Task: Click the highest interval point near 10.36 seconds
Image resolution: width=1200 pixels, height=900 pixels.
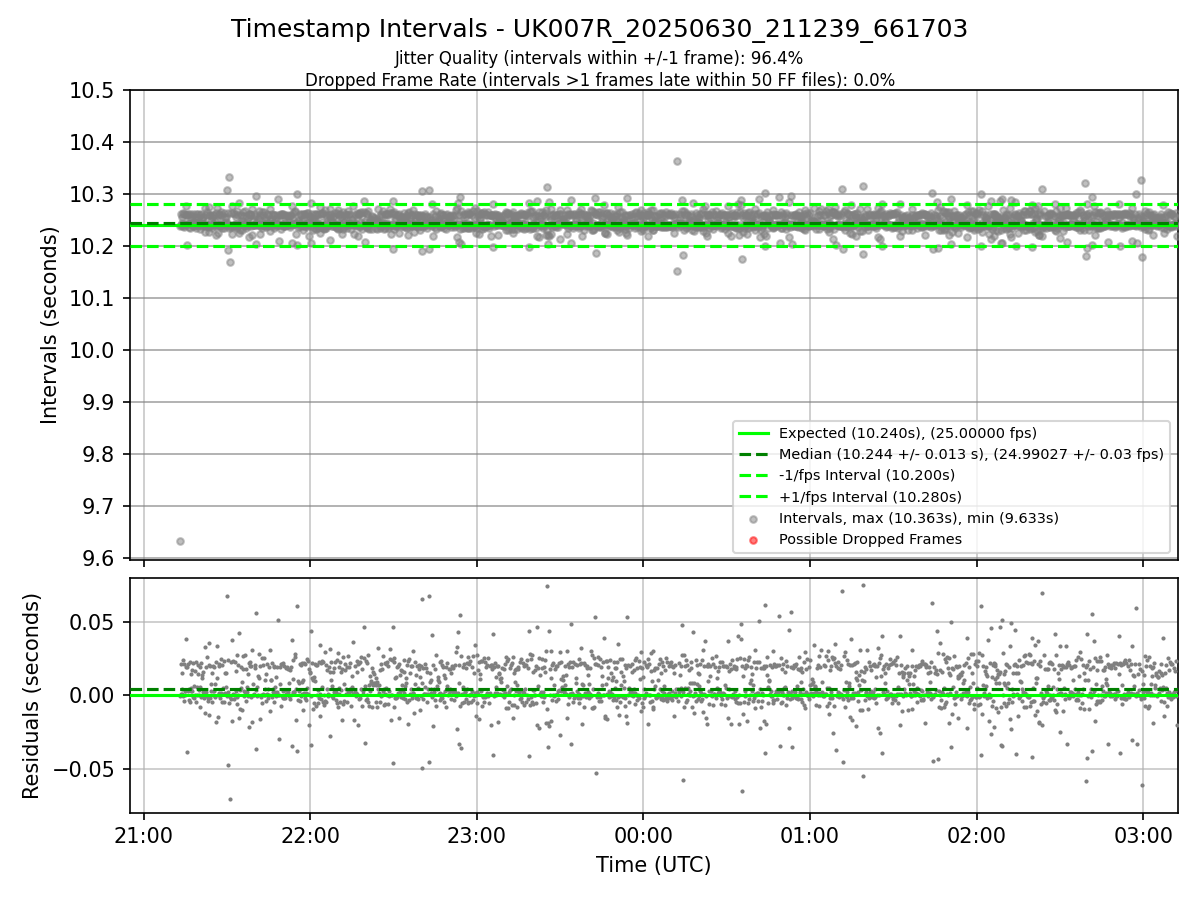Action: tap(677, 161)
